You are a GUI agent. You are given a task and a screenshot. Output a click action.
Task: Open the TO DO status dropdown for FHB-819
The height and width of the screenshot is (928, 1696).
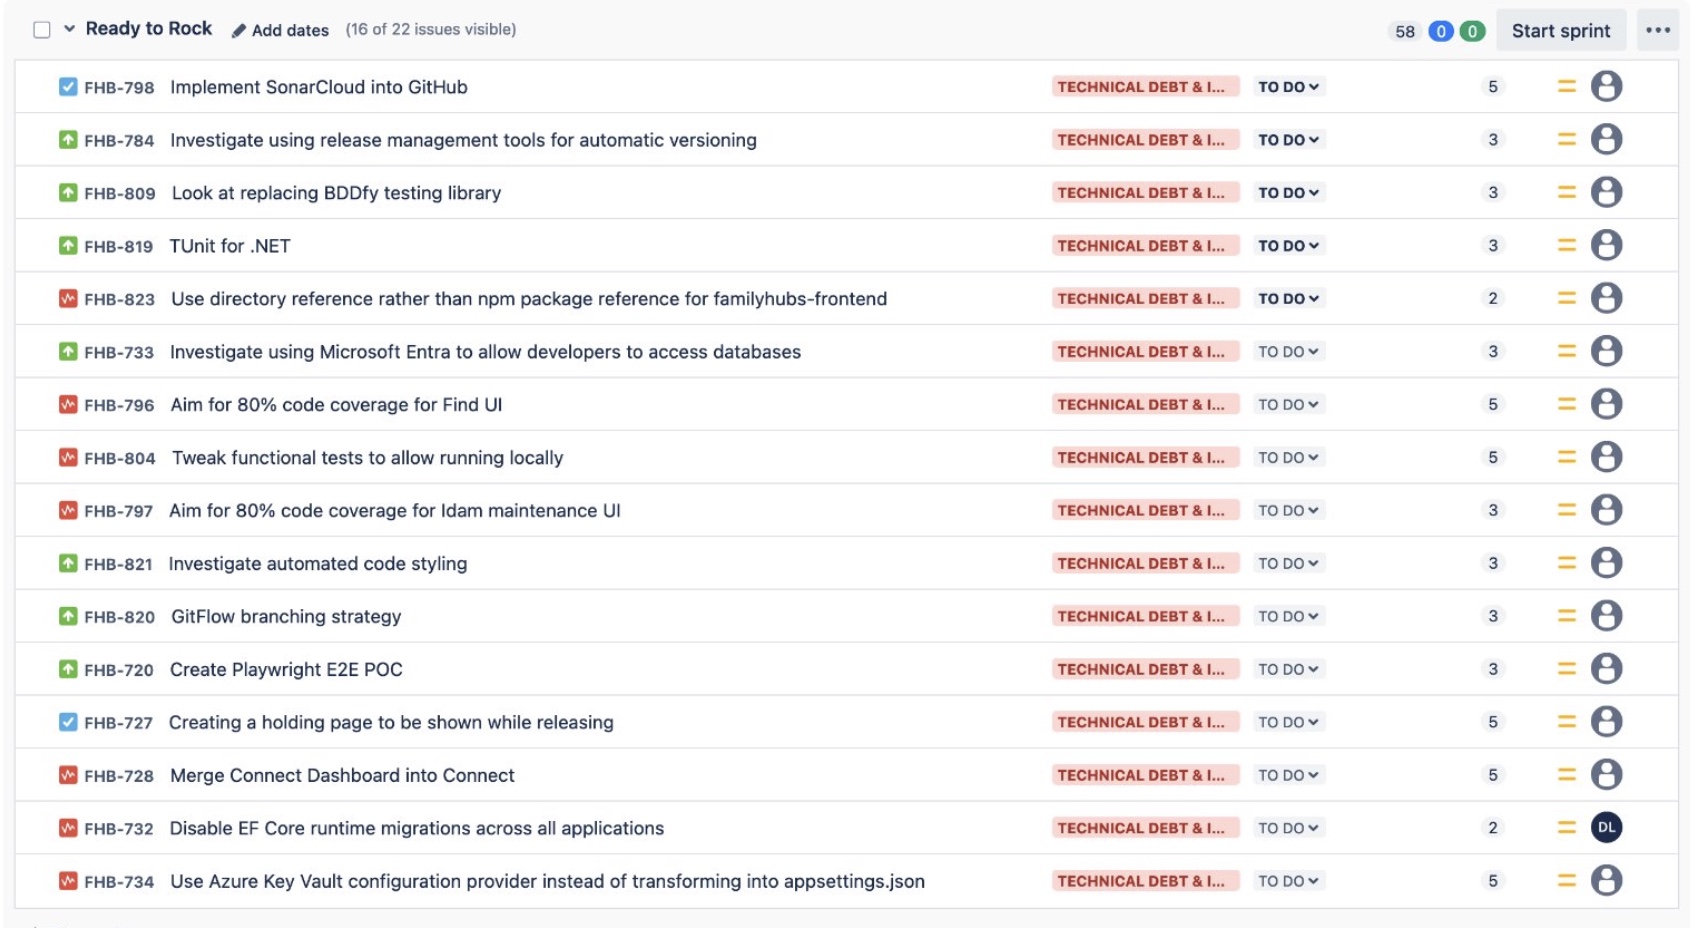point(1289,246)
